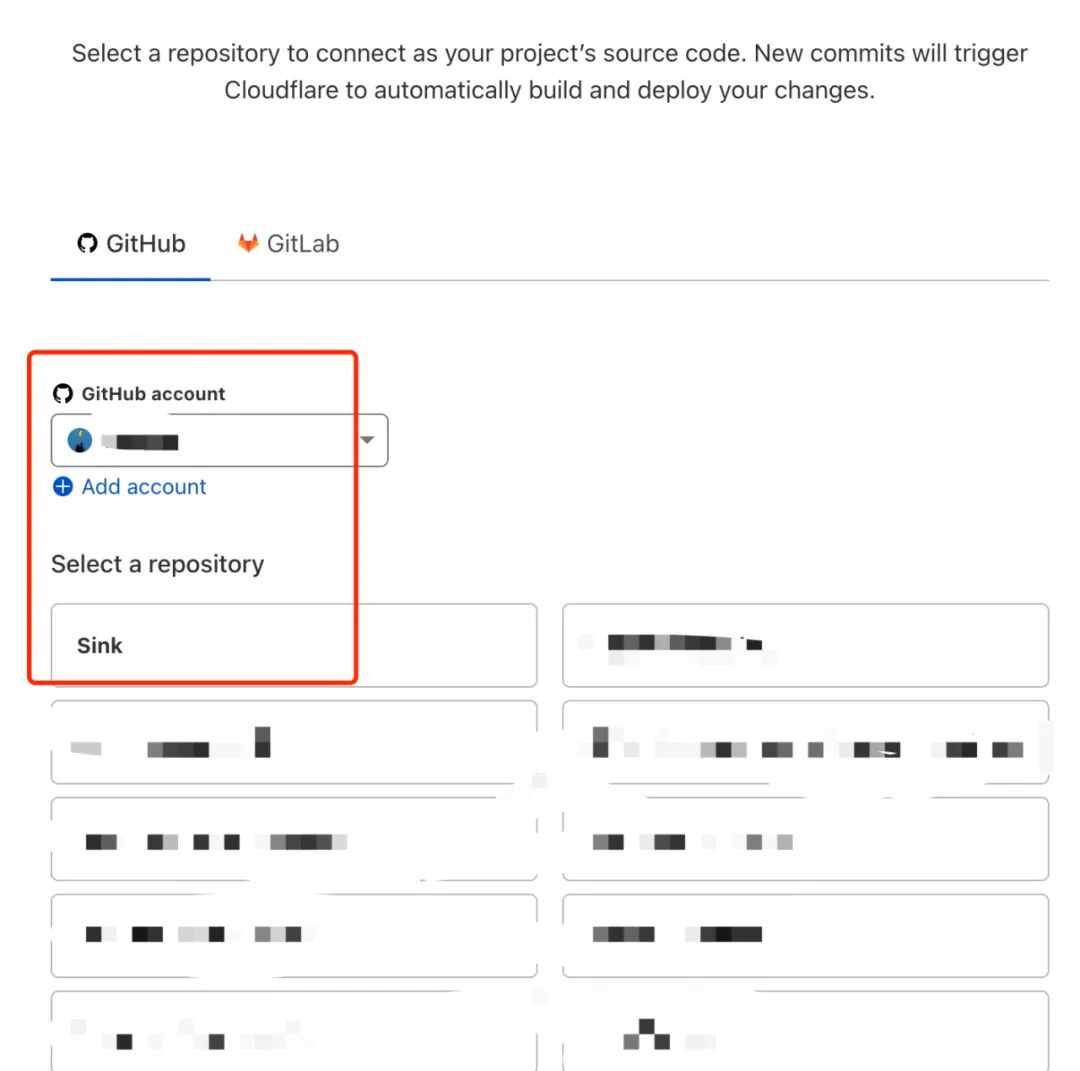Choose the third-row repository in the left column
Viewport: 1080px width, 1071px height.
pos(294,839)
